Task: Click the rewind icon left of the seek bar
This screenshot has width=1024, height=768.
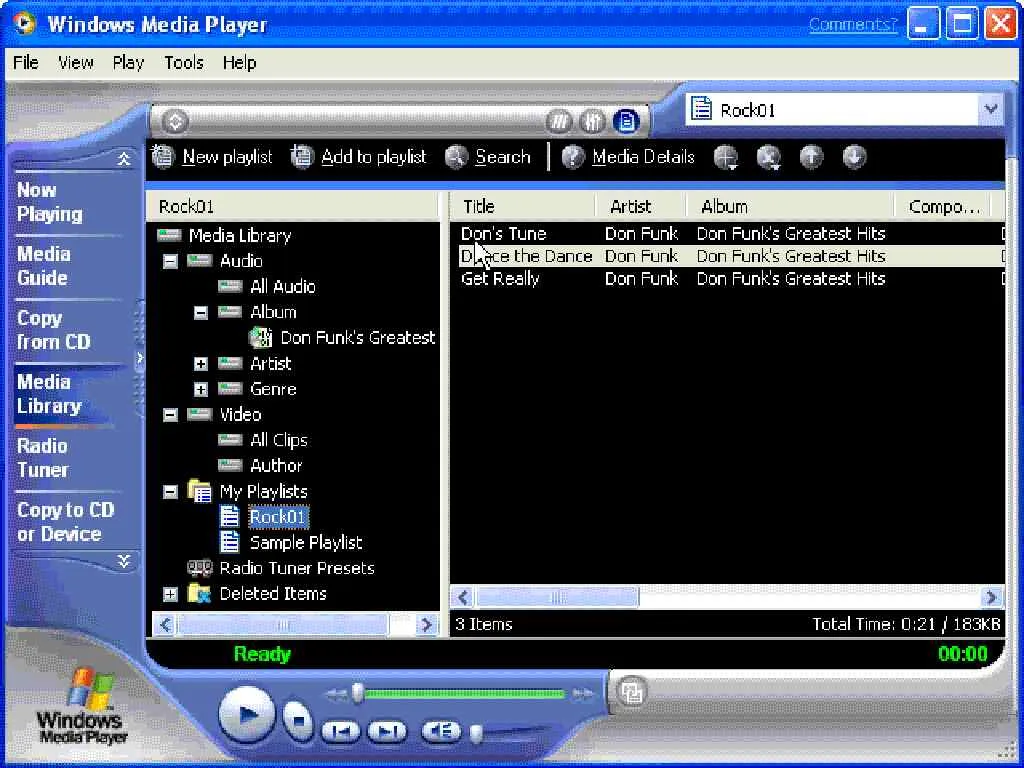Action: pos(336,694)
